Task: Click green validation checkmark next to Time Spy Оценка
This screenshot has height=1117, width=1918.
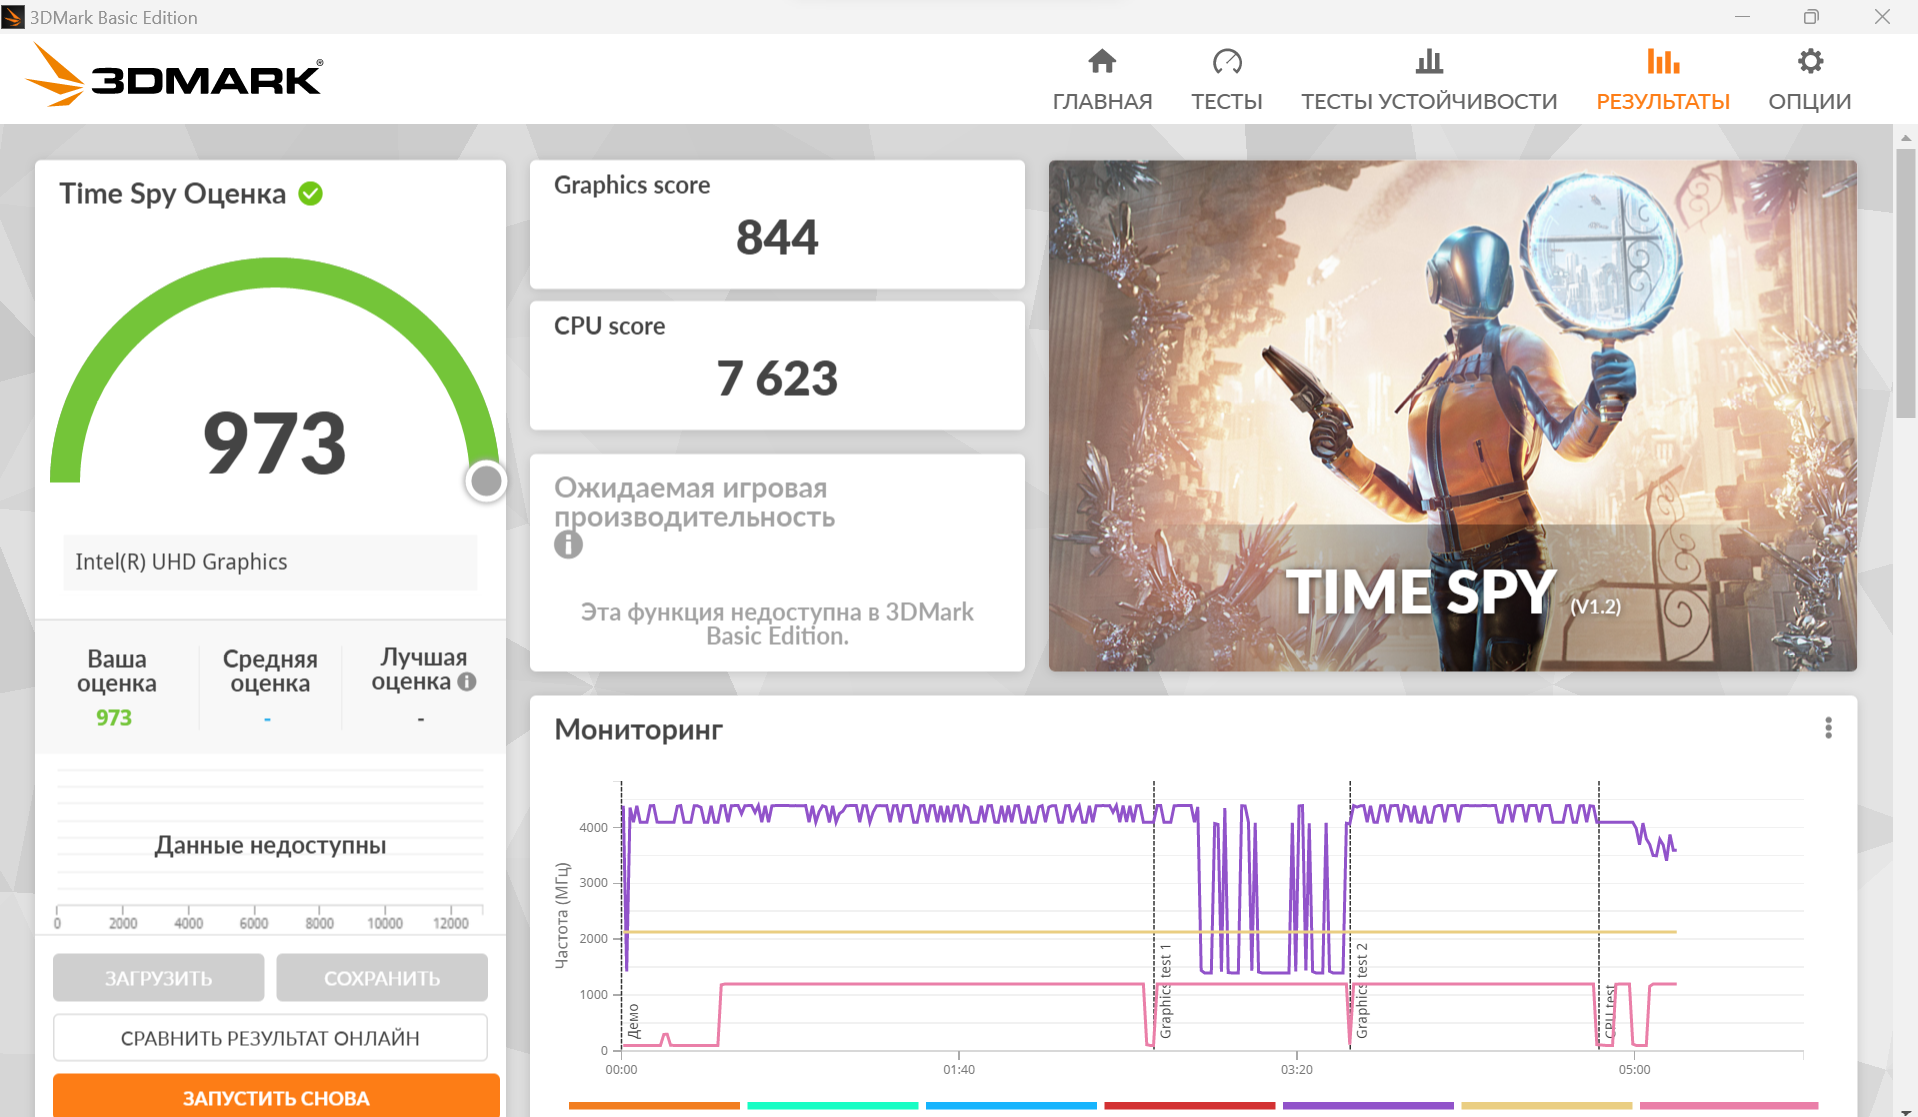Action: coord(311,193)
